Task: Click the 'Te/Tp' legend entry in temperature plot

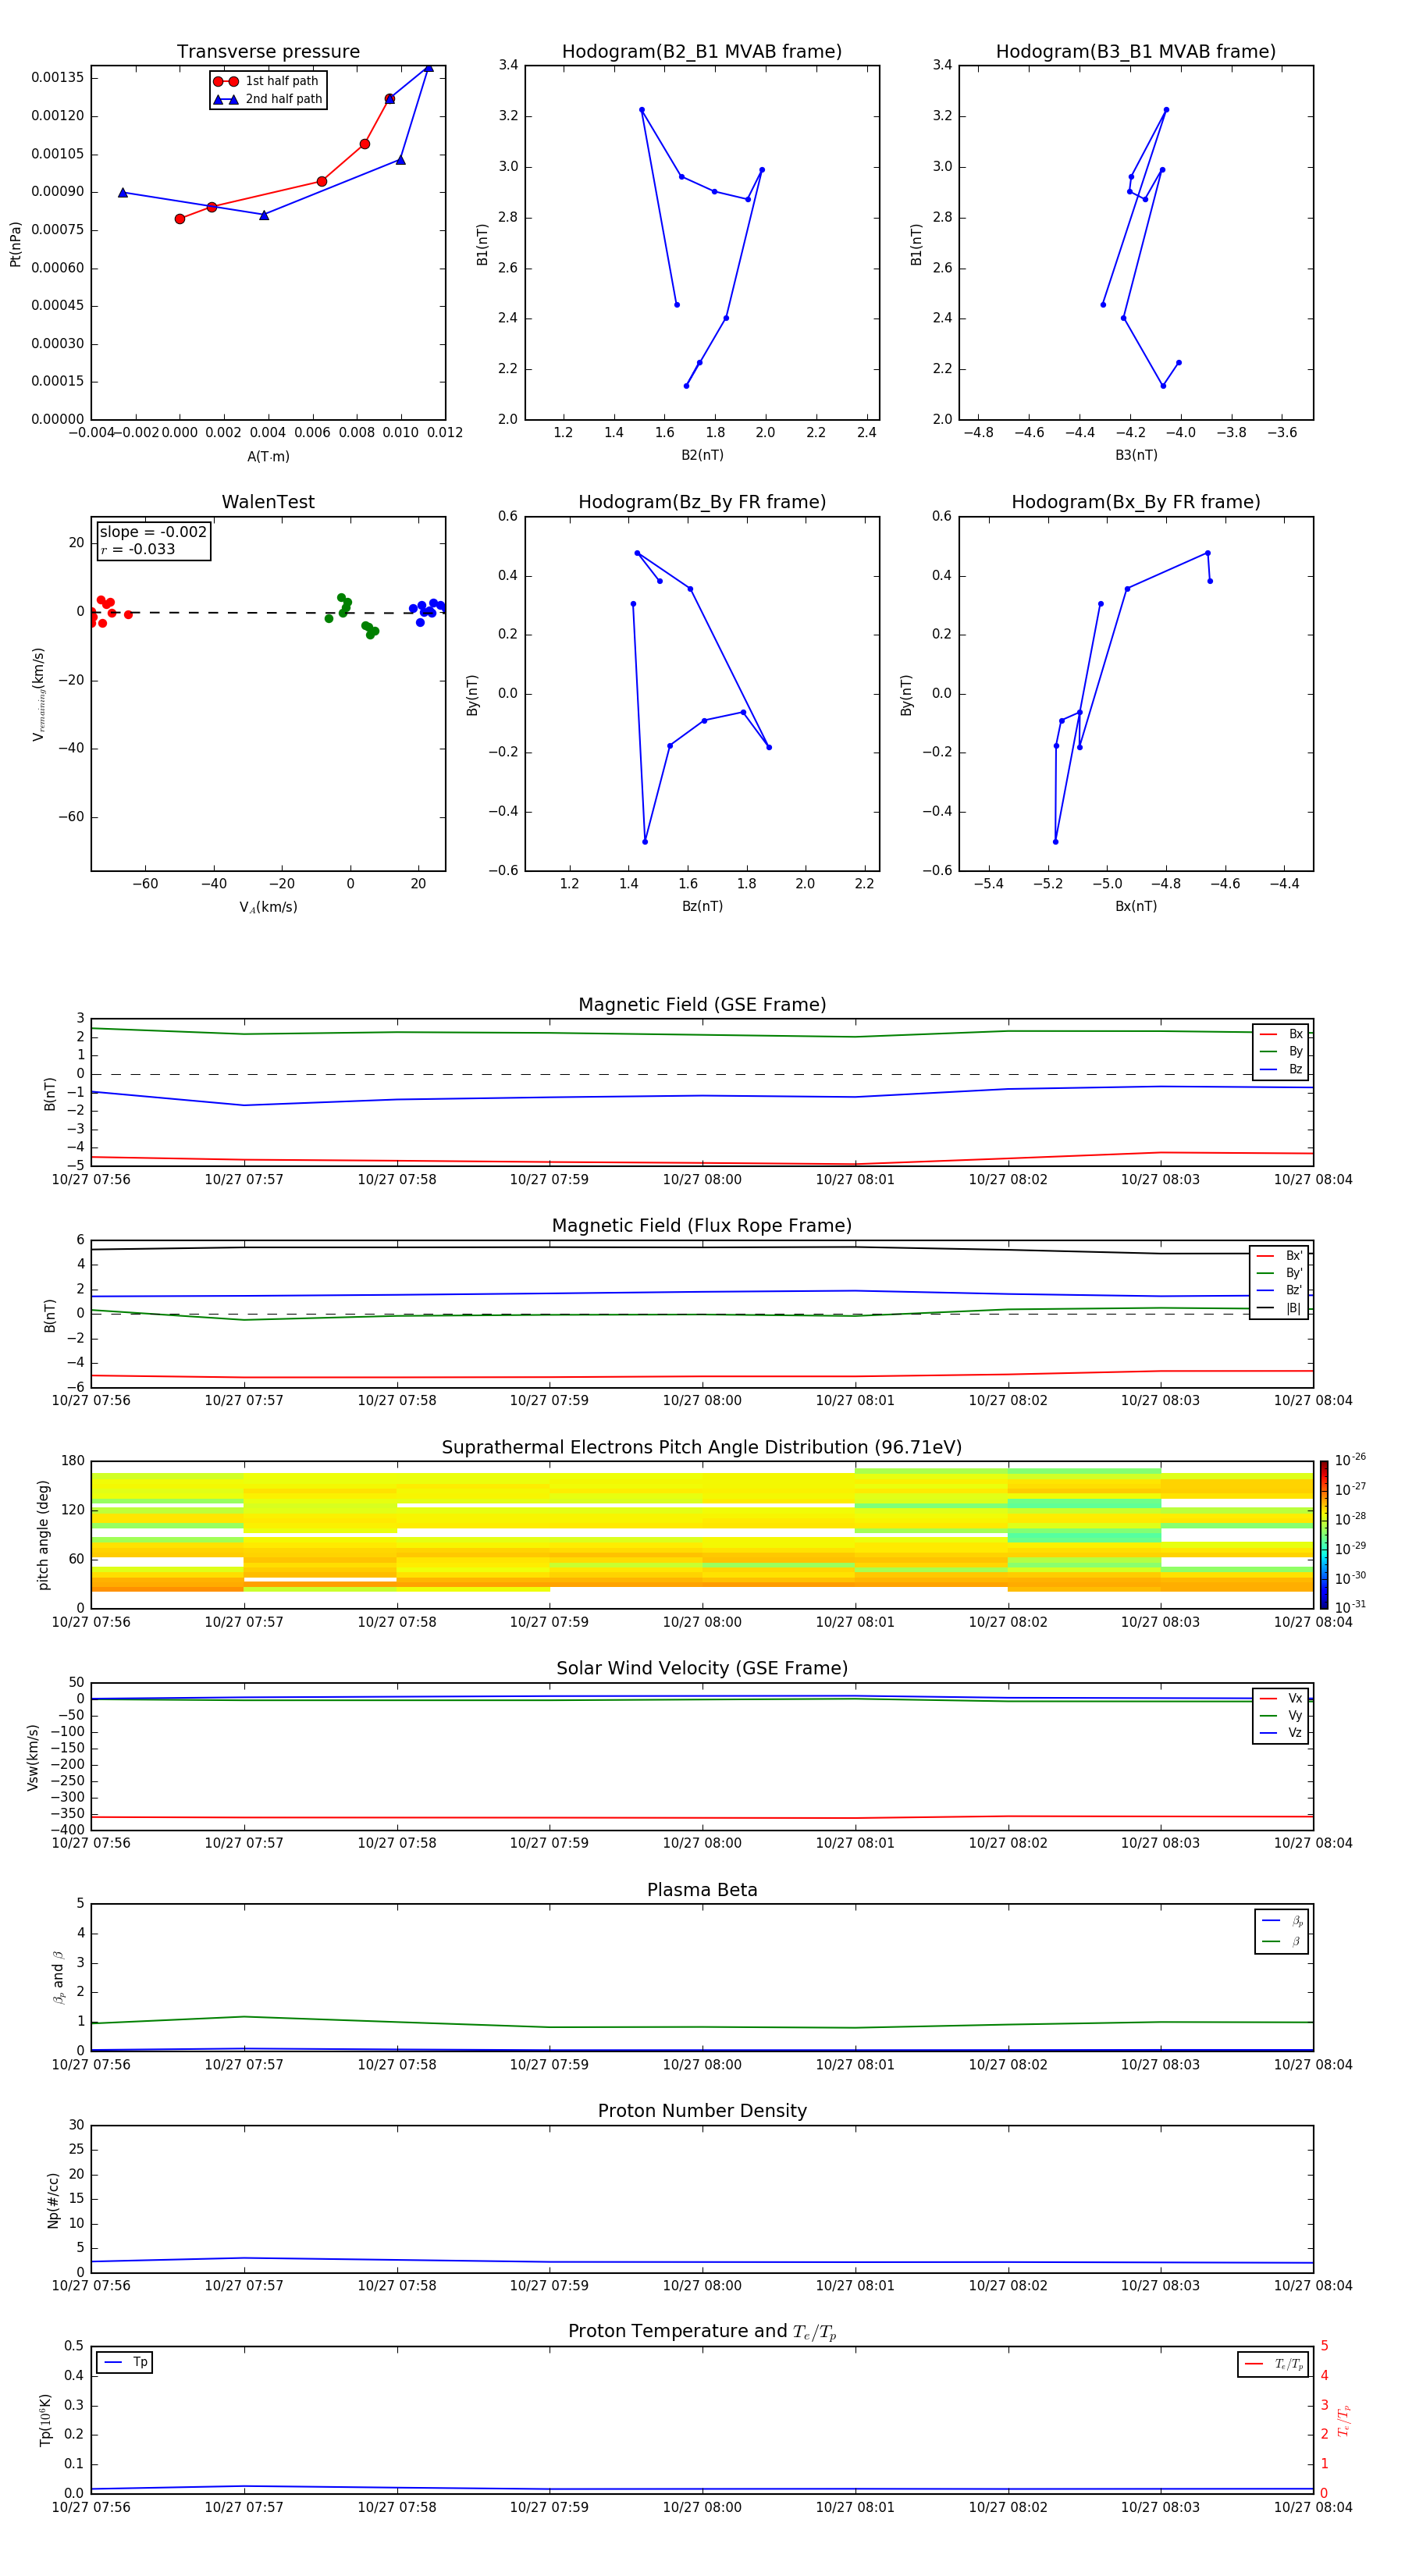Action: 1273,2364
